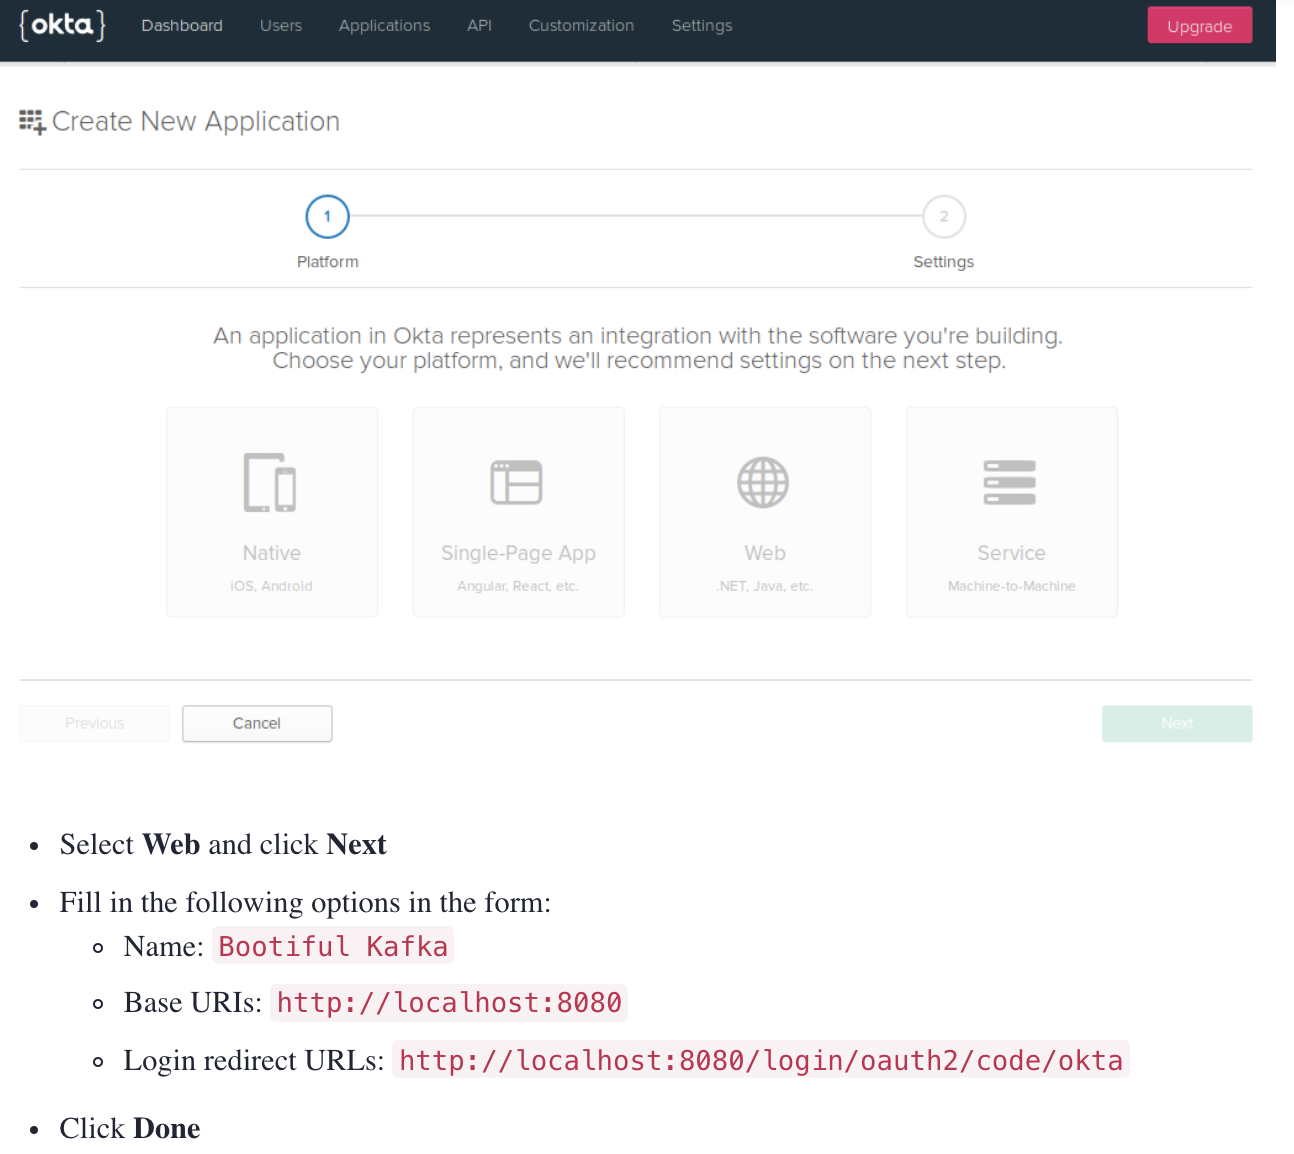Select step 1 Platform in the wizard
Screen dimensions: 1294x1154
(327, 216)
